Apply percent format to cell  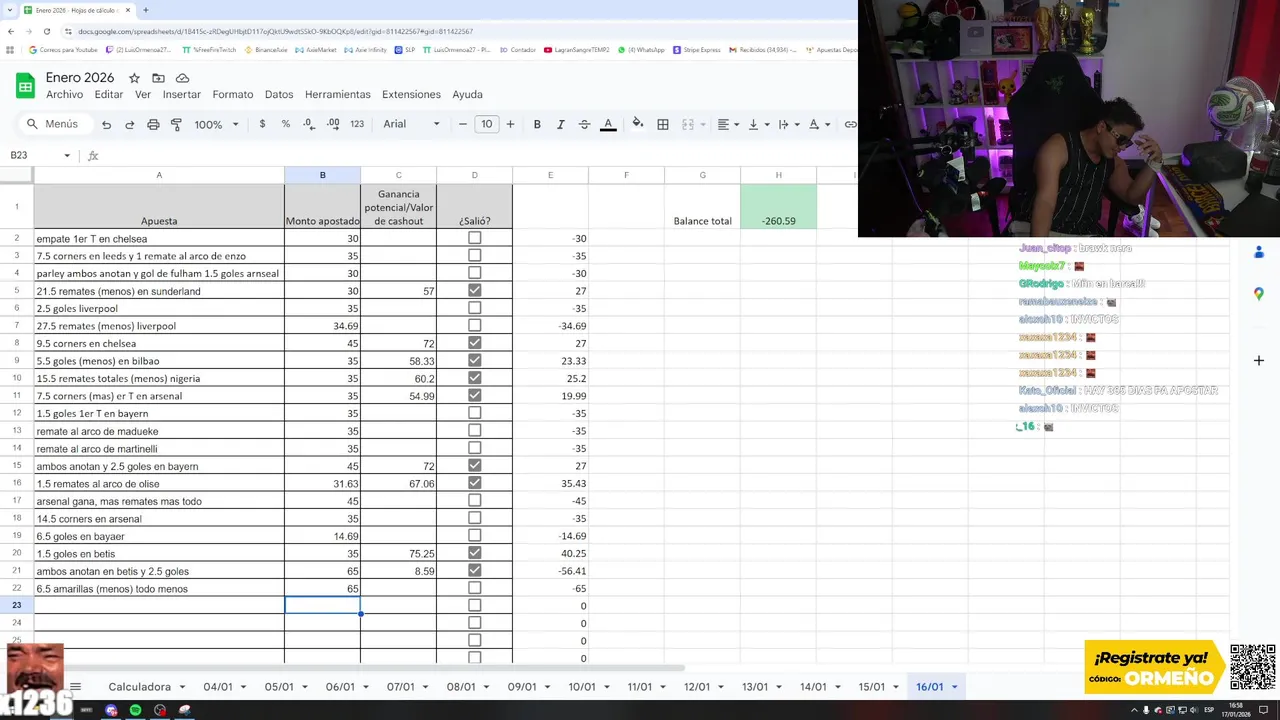(x=286, y=124)
